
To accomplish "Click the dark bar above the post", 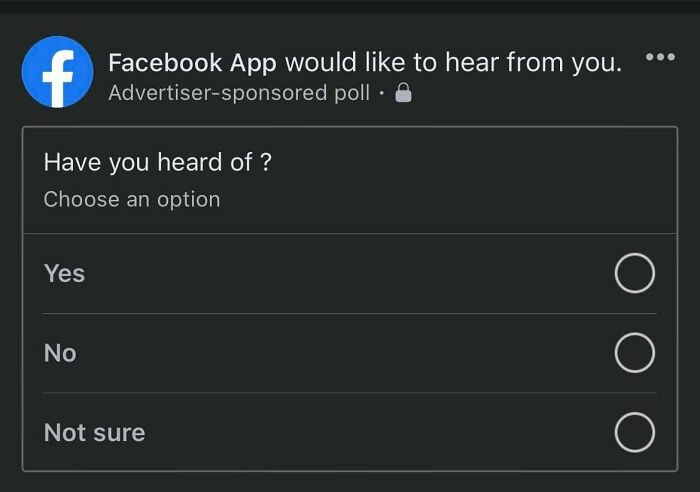I will pos(350,6).
